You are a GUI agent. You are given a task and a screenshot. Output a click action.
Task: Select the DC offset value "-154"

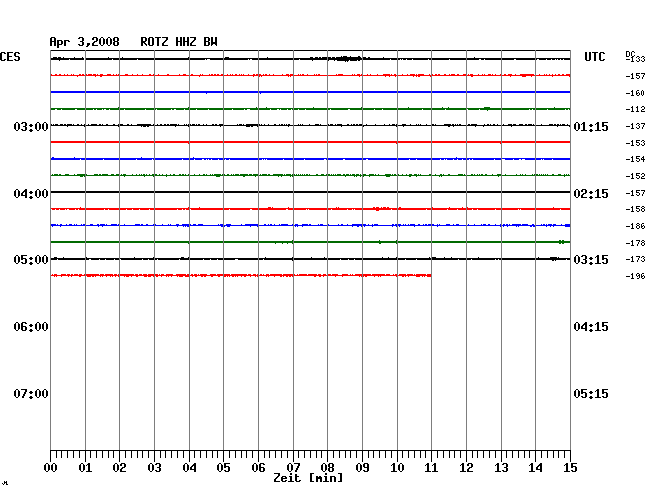point(635,159)
